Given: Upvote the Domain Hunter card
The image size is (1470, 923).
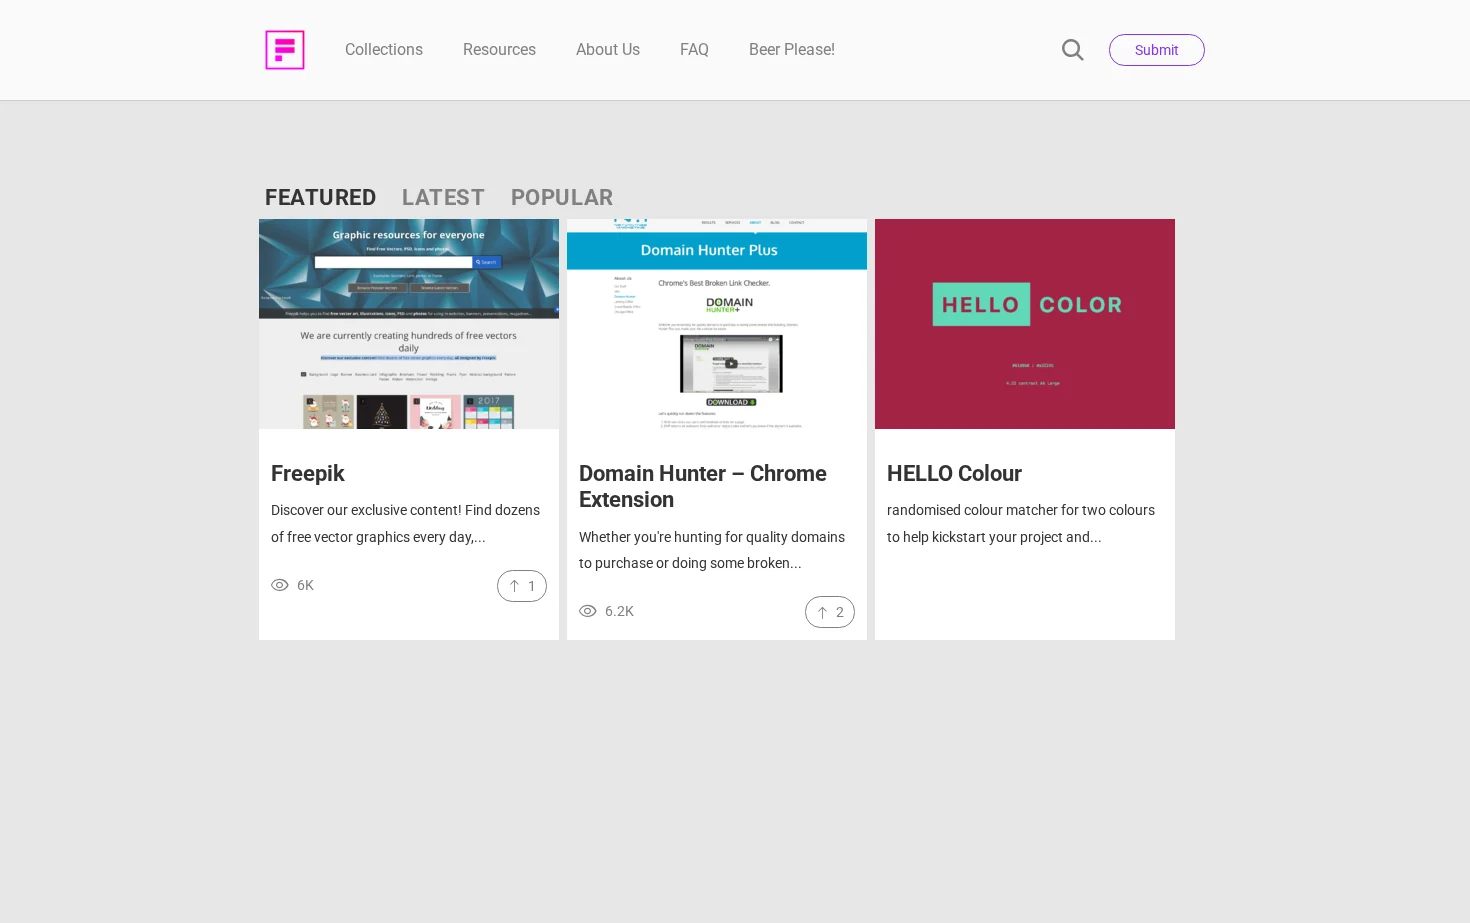Looking at the screenshot, I should coord(830,612).
